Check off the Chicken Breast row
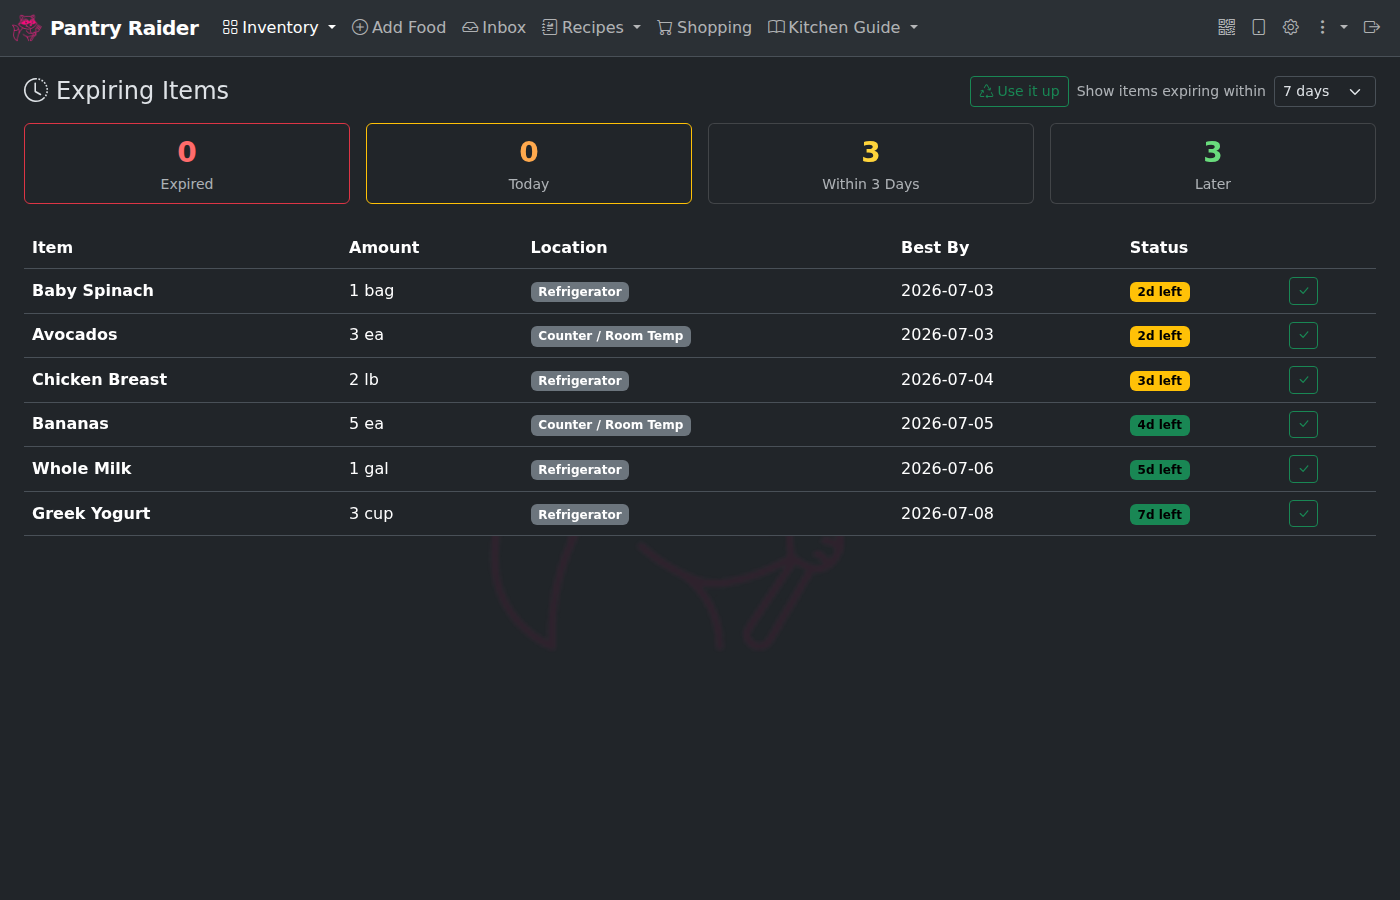Image resolution: width=1400 pixels, height=900 pixels. pyautogui.click(x=1303, y=380)
